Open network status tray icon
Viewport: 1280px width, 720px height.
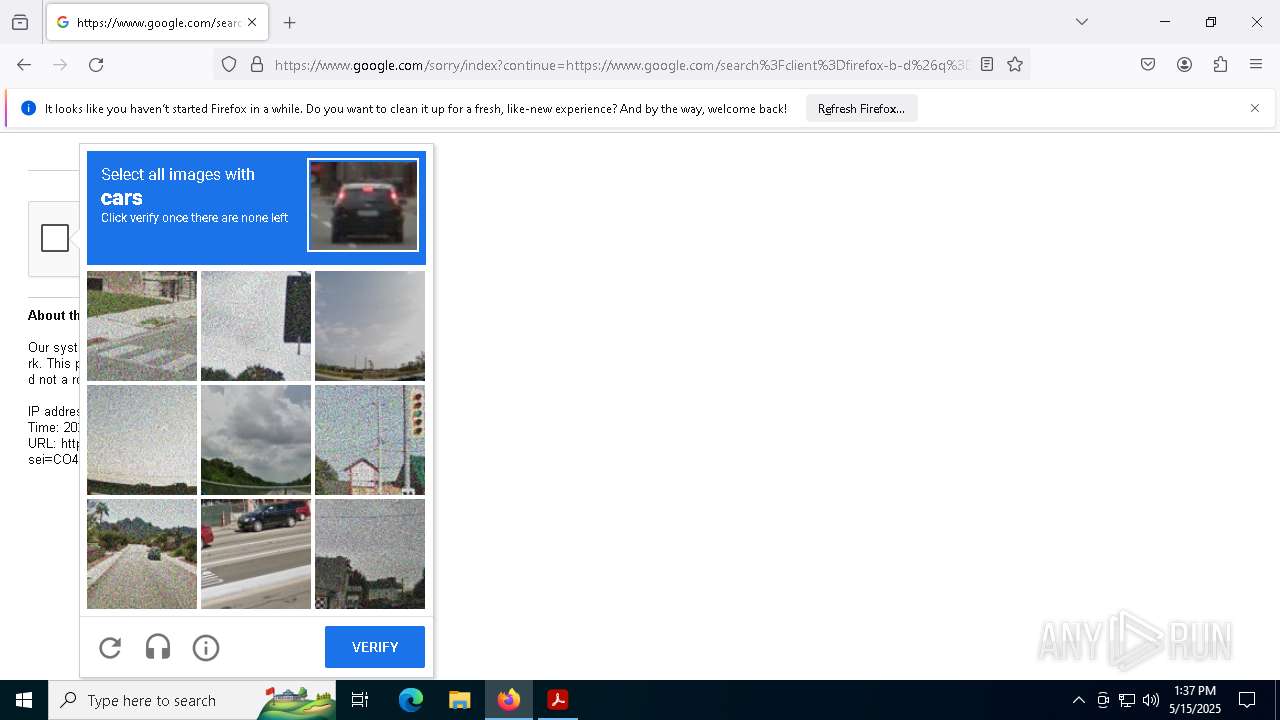(1127, 700)
